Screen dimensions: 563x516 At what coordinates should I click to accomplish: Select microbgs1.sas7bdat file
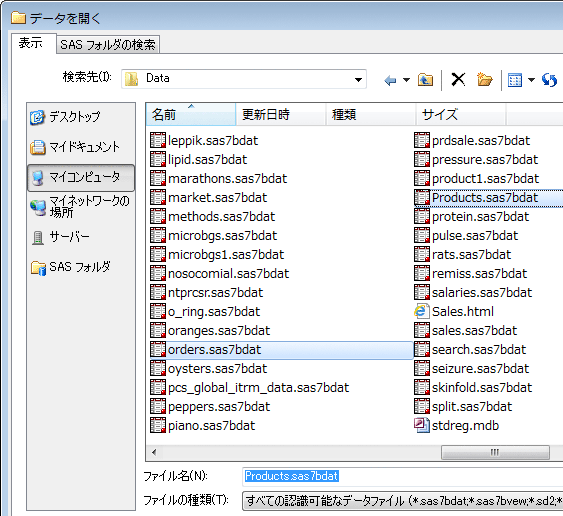(x=217, y=255)
